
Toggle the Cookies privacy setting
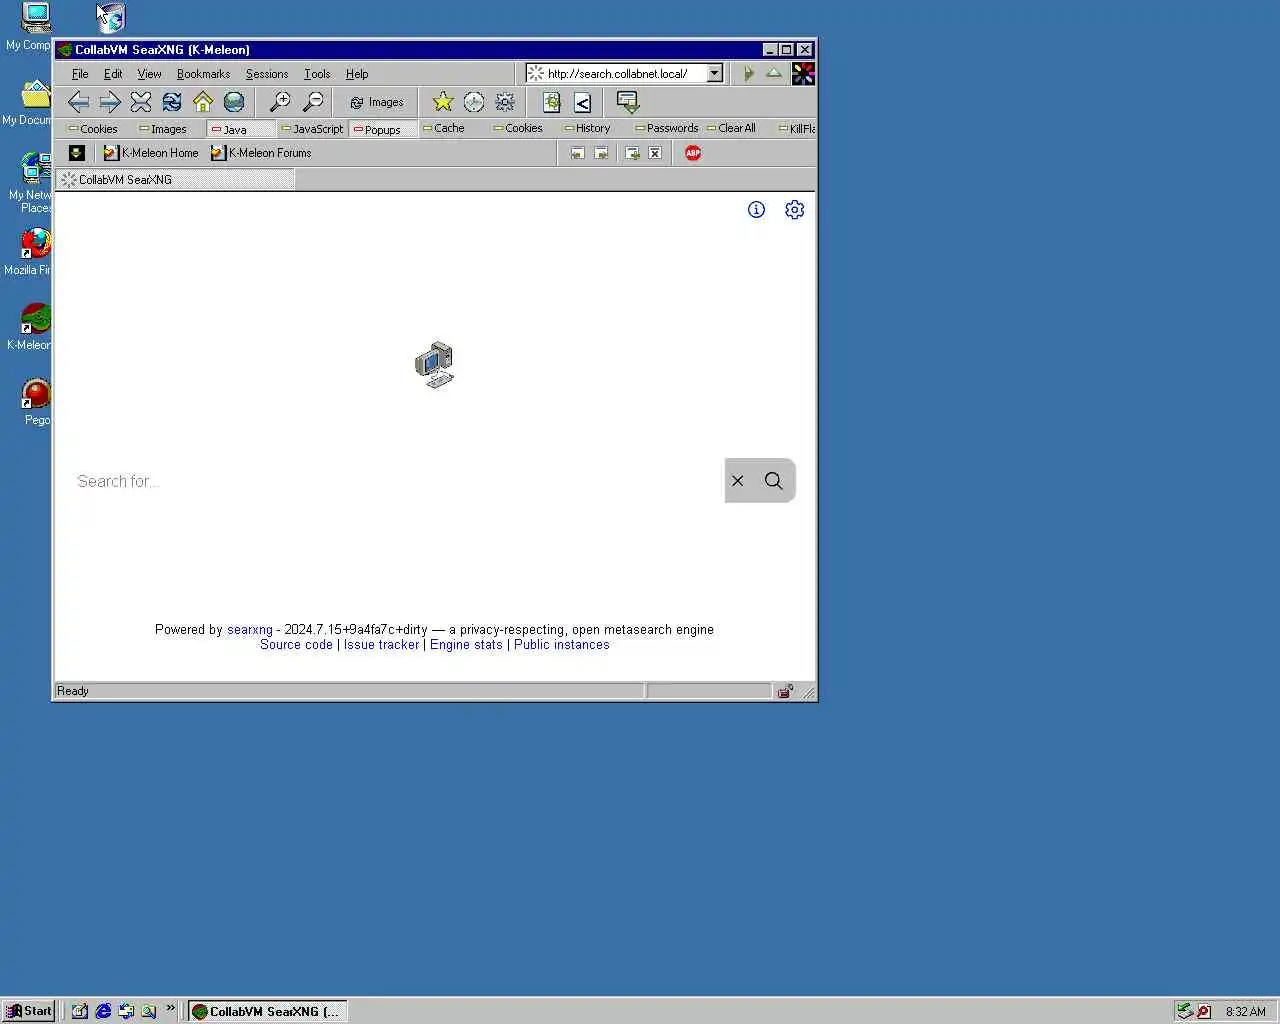tap(93, 129)
